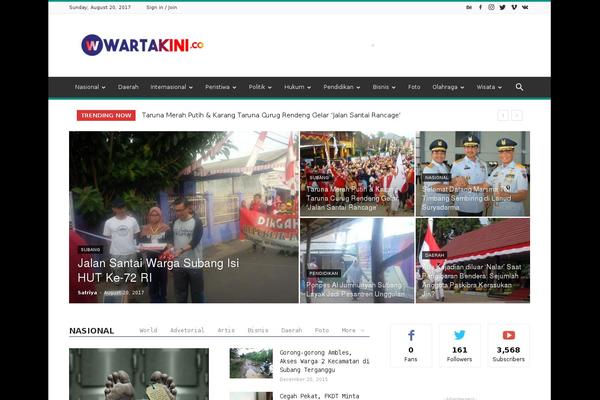Open the Instagram icon in top bar
The image size is (600, 400).
491,7
